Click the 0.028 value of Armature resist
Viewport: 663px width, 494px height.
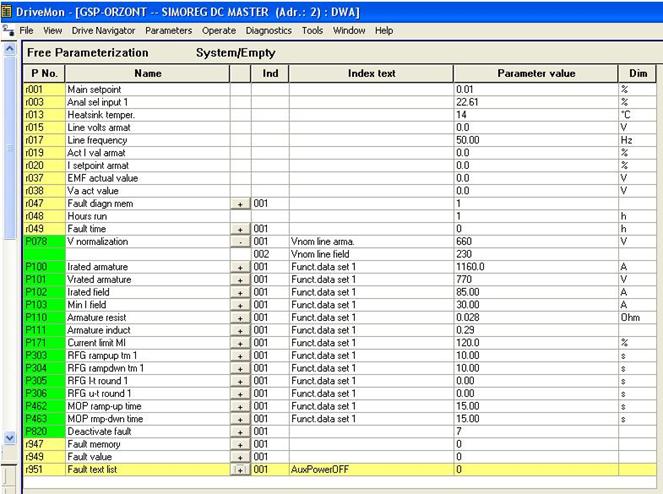(x=536, y=318)
